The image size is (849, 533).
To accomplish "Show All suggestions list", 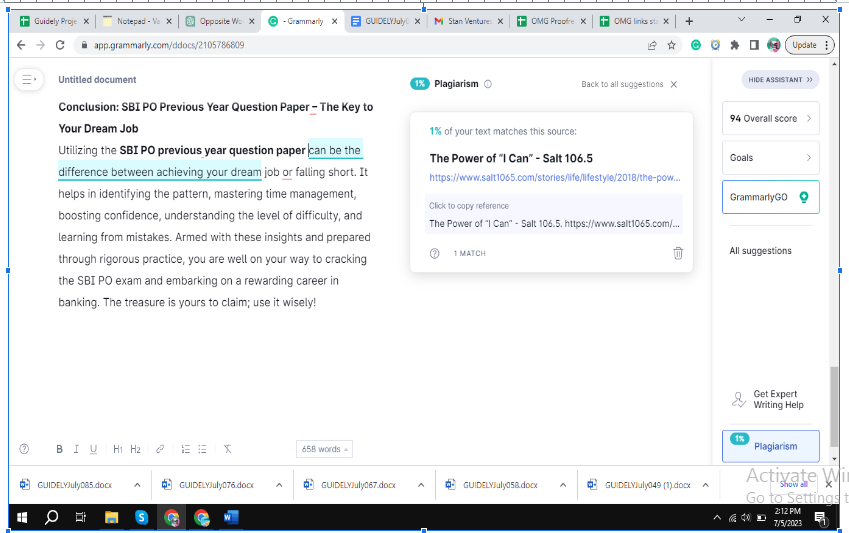I will click(x=760, y=251).
